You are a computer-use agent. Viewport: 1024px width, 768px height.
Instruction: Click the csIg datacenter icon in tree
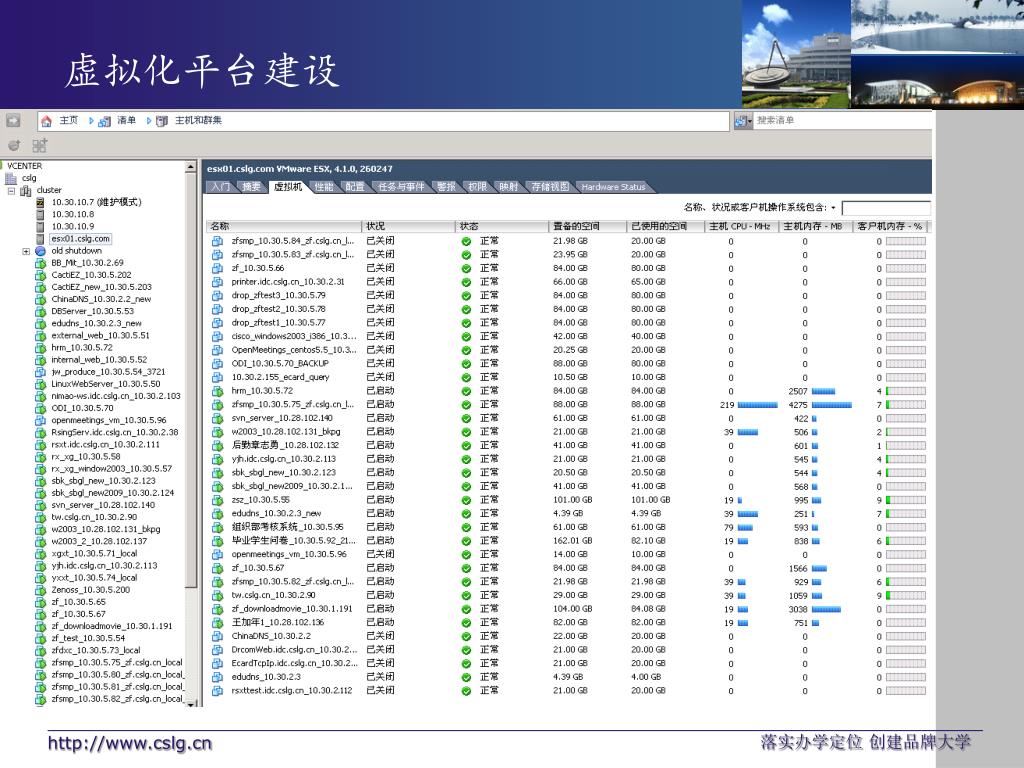point(11,178)
